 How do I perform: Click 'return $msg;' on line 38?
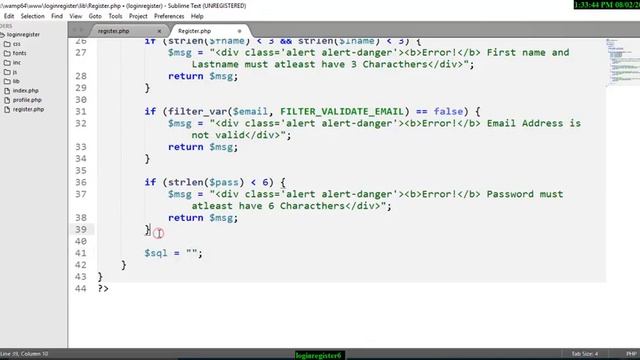coord(203,218)
